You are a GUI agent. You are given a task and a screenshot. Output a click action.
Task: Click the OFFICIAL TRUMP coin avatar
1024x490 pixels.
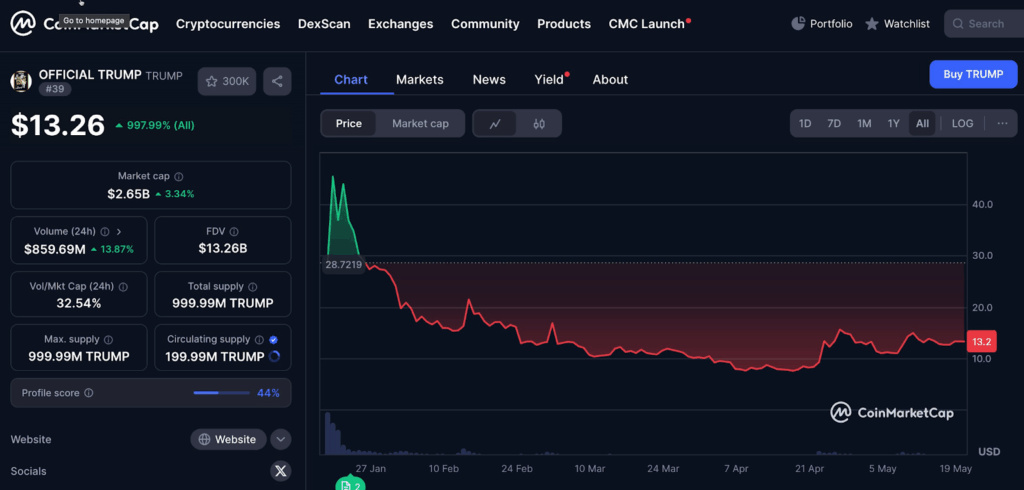pos(21,81)
